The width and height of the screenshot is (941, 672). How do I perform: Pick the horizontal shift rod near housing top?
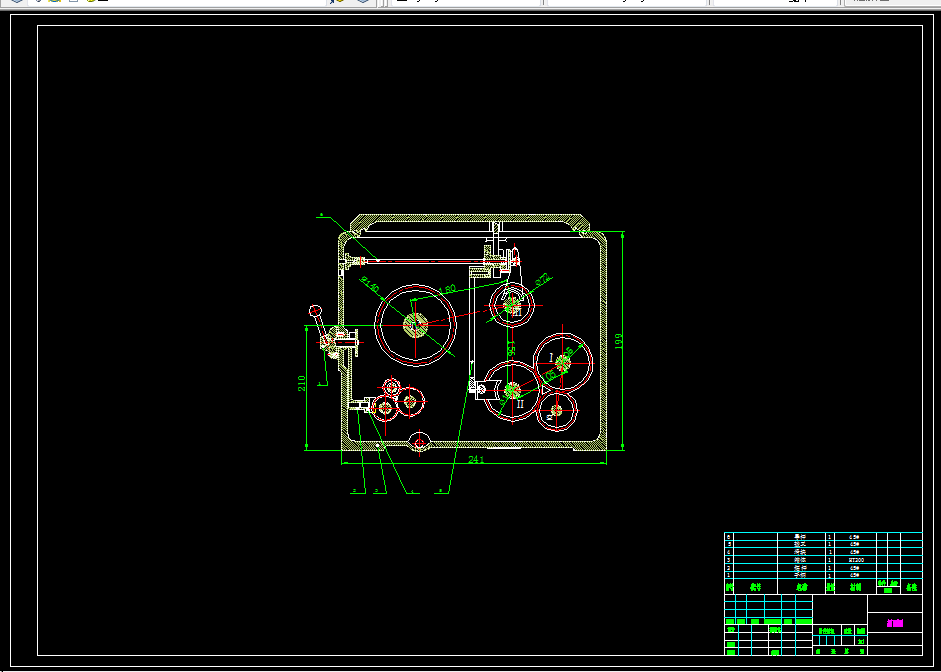[x=425, y=260]
